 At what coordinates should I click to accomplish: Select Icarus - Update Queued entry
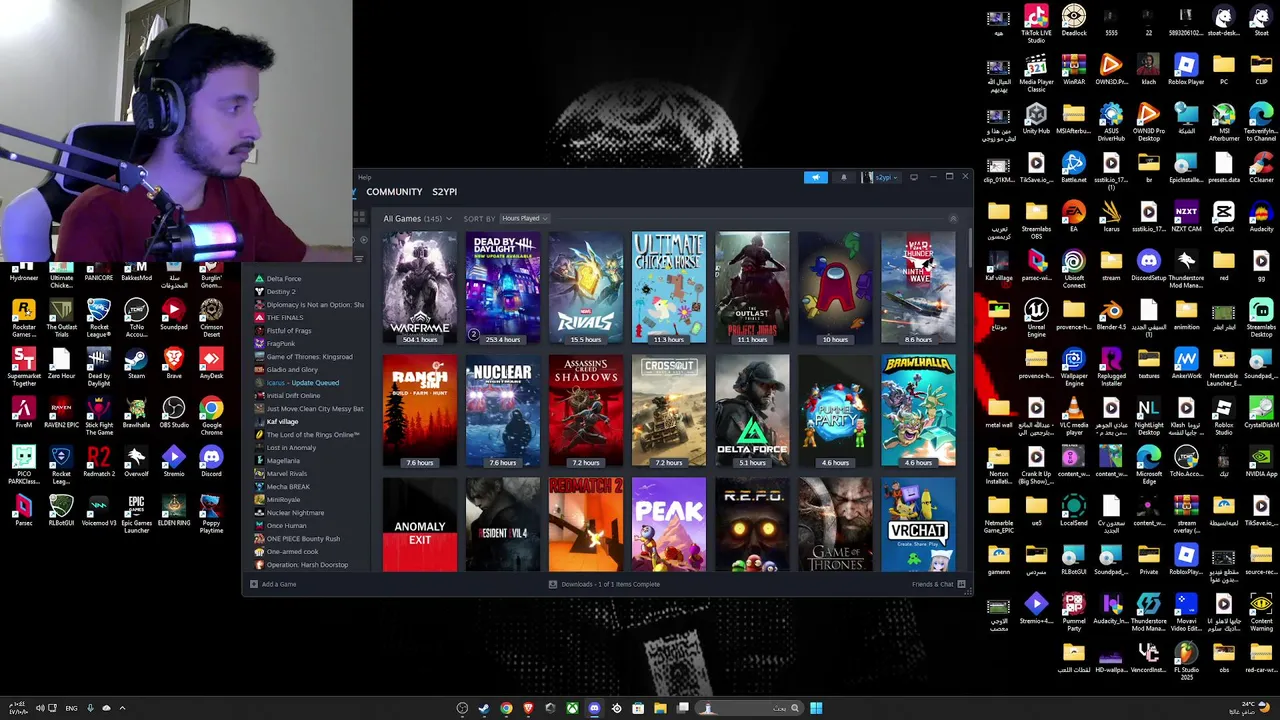(x=302, y=383)
